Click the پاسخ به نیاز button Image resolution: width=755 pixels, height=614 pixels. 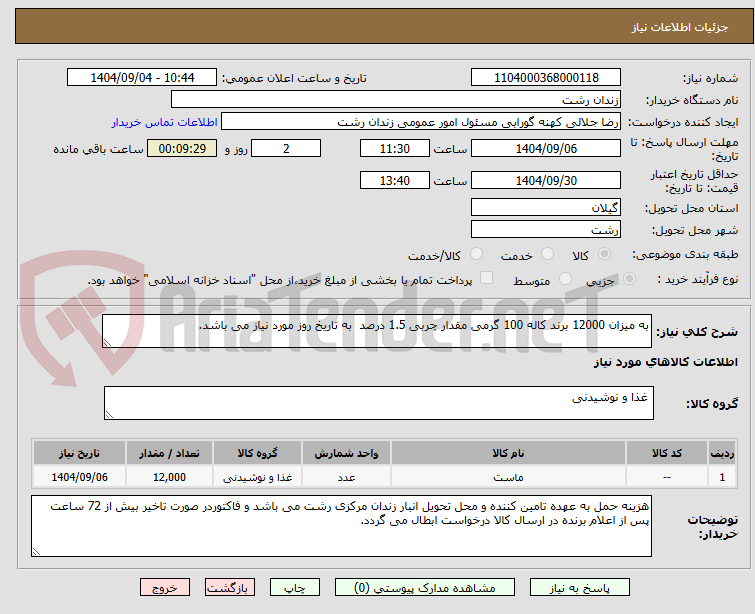[x=579, y=588]
